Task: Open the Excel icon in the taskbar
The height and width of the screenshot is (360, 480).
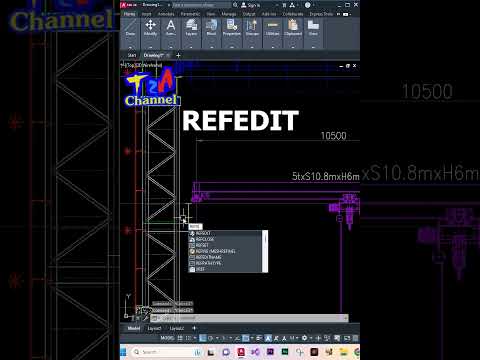Action: click(285, 352)
